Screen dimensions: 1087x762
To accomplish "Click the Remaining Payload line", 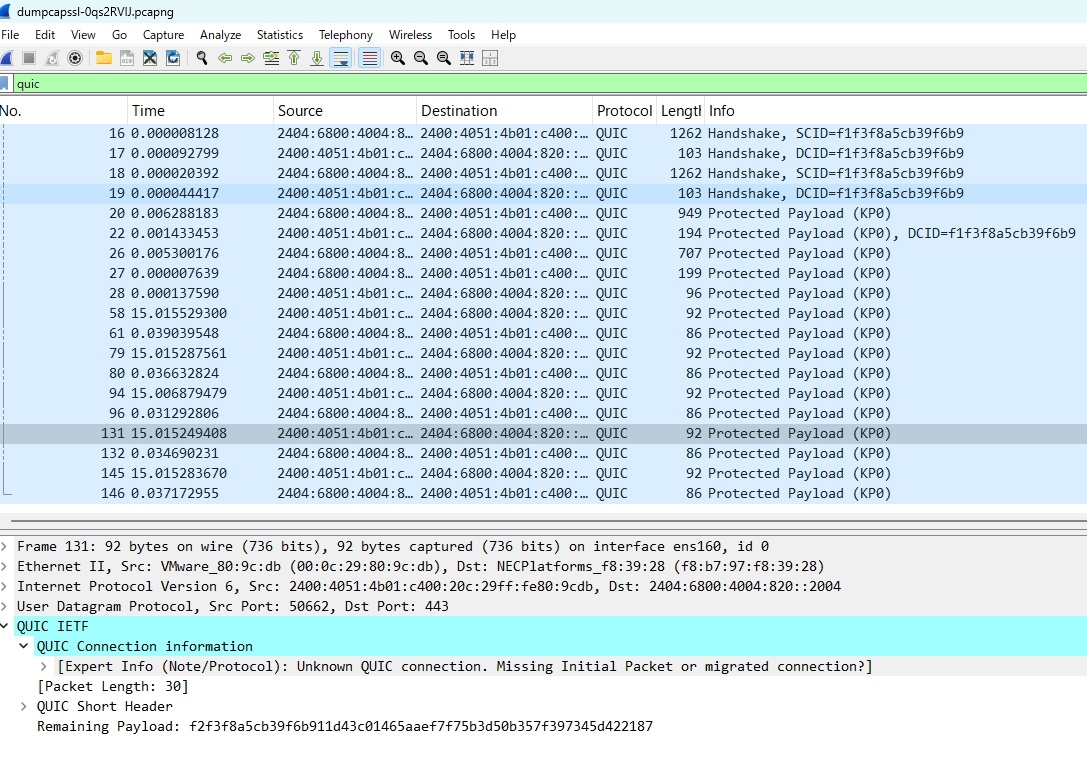I will [x=345, y=727].
